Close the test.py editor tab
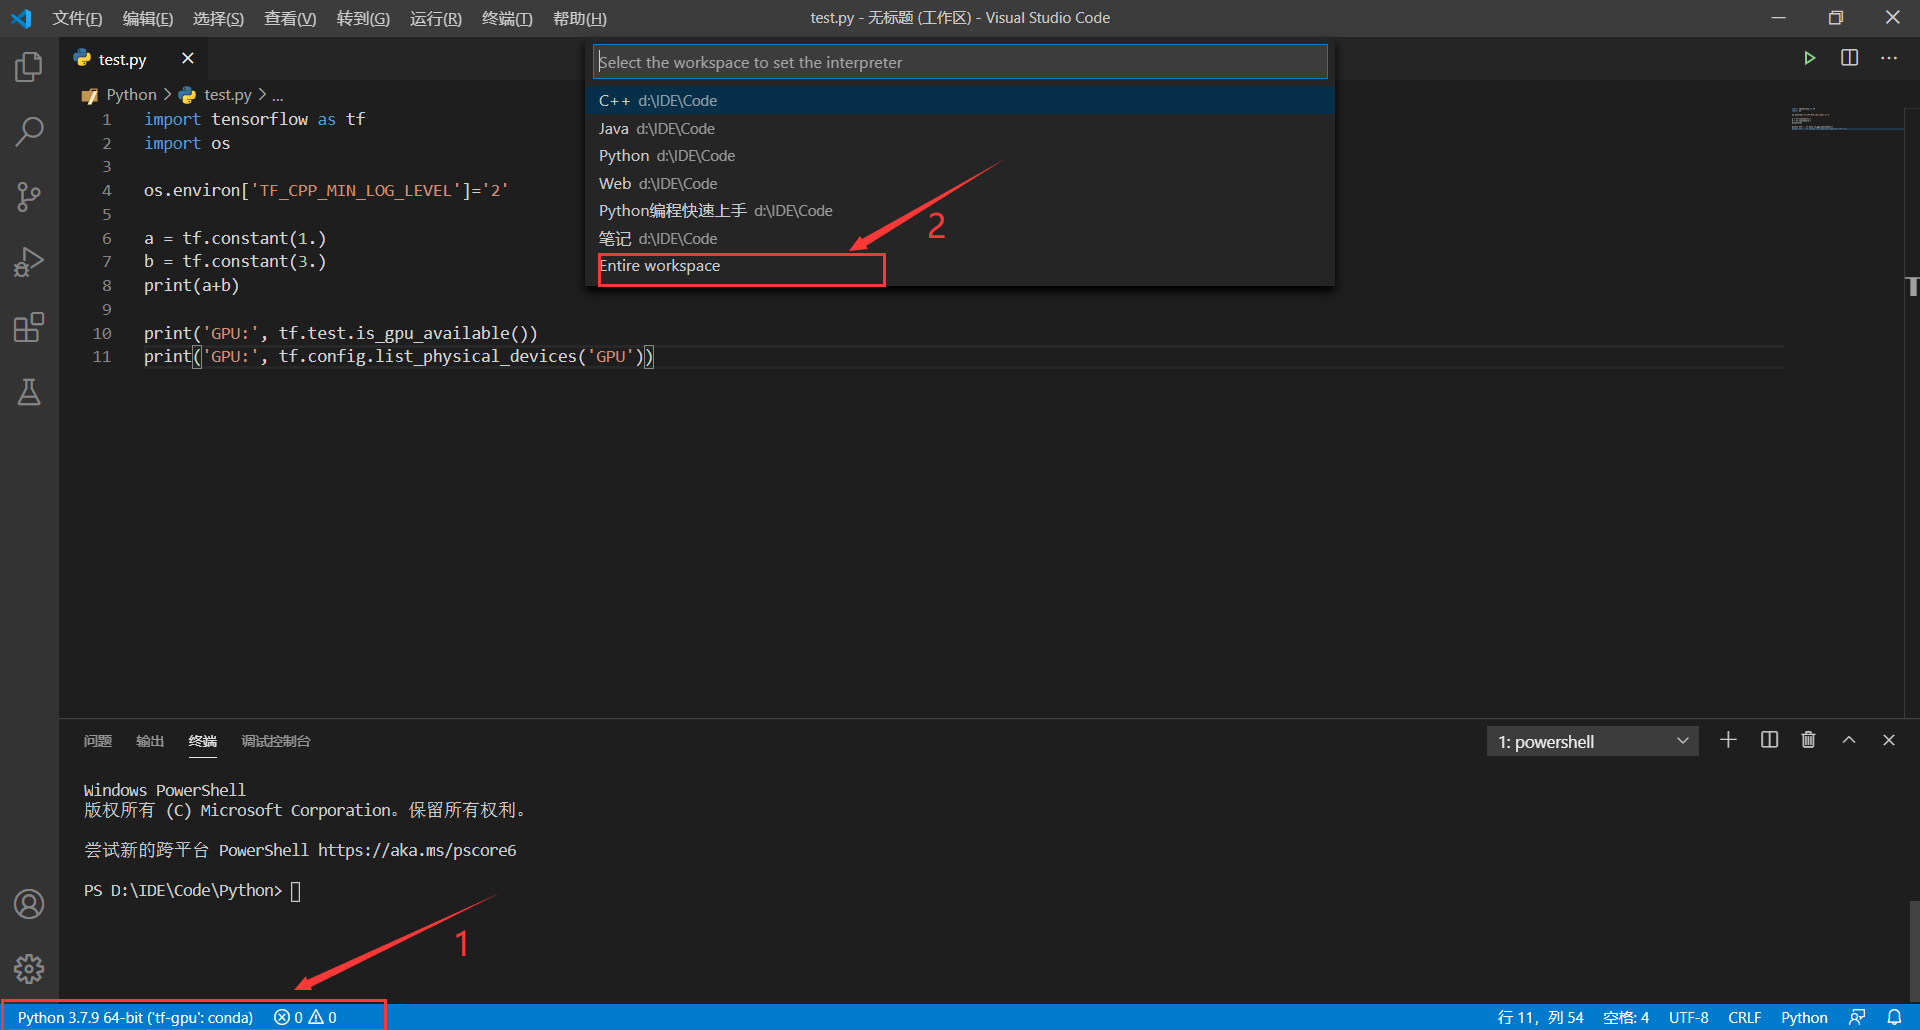Screen dimensions: 1920x1030 click(187, 59)
